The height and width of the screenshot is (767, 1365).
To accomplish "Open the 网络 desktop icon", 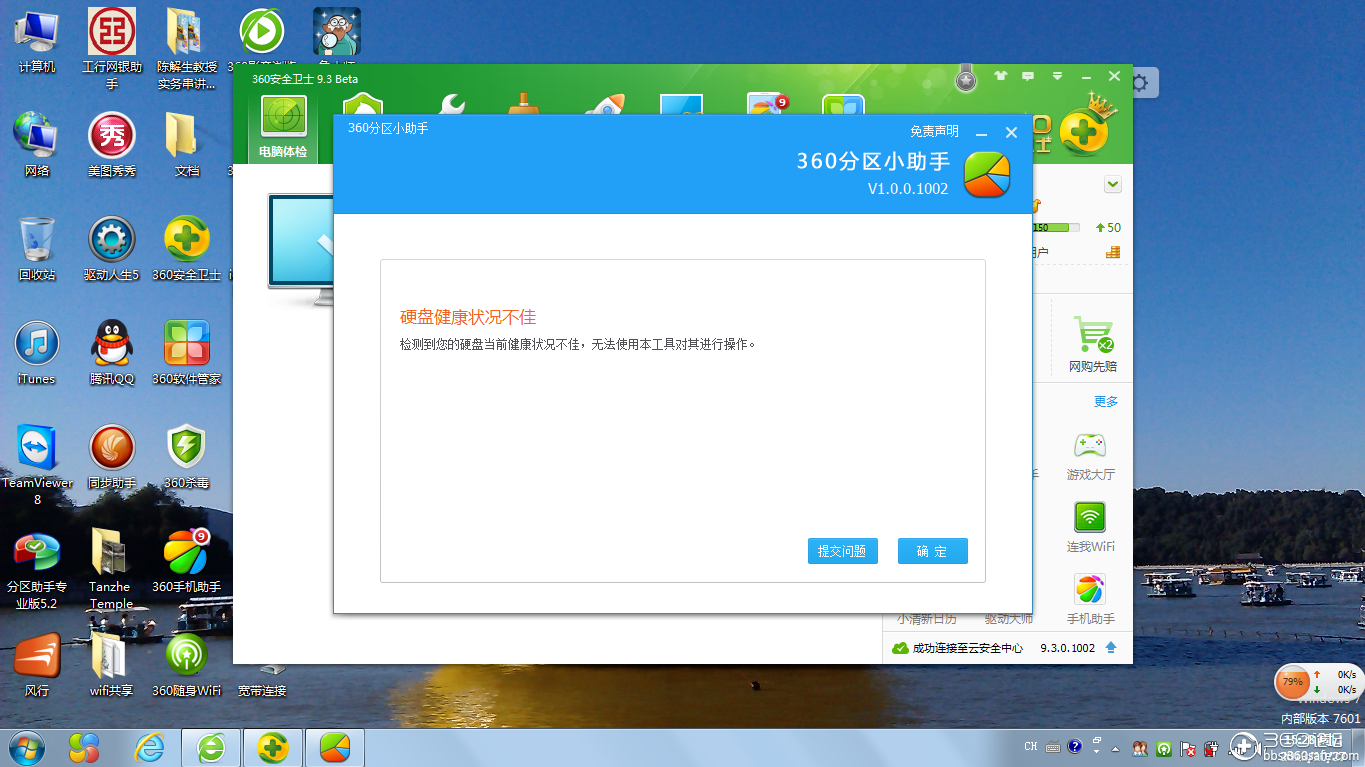I will click(37, 145).
